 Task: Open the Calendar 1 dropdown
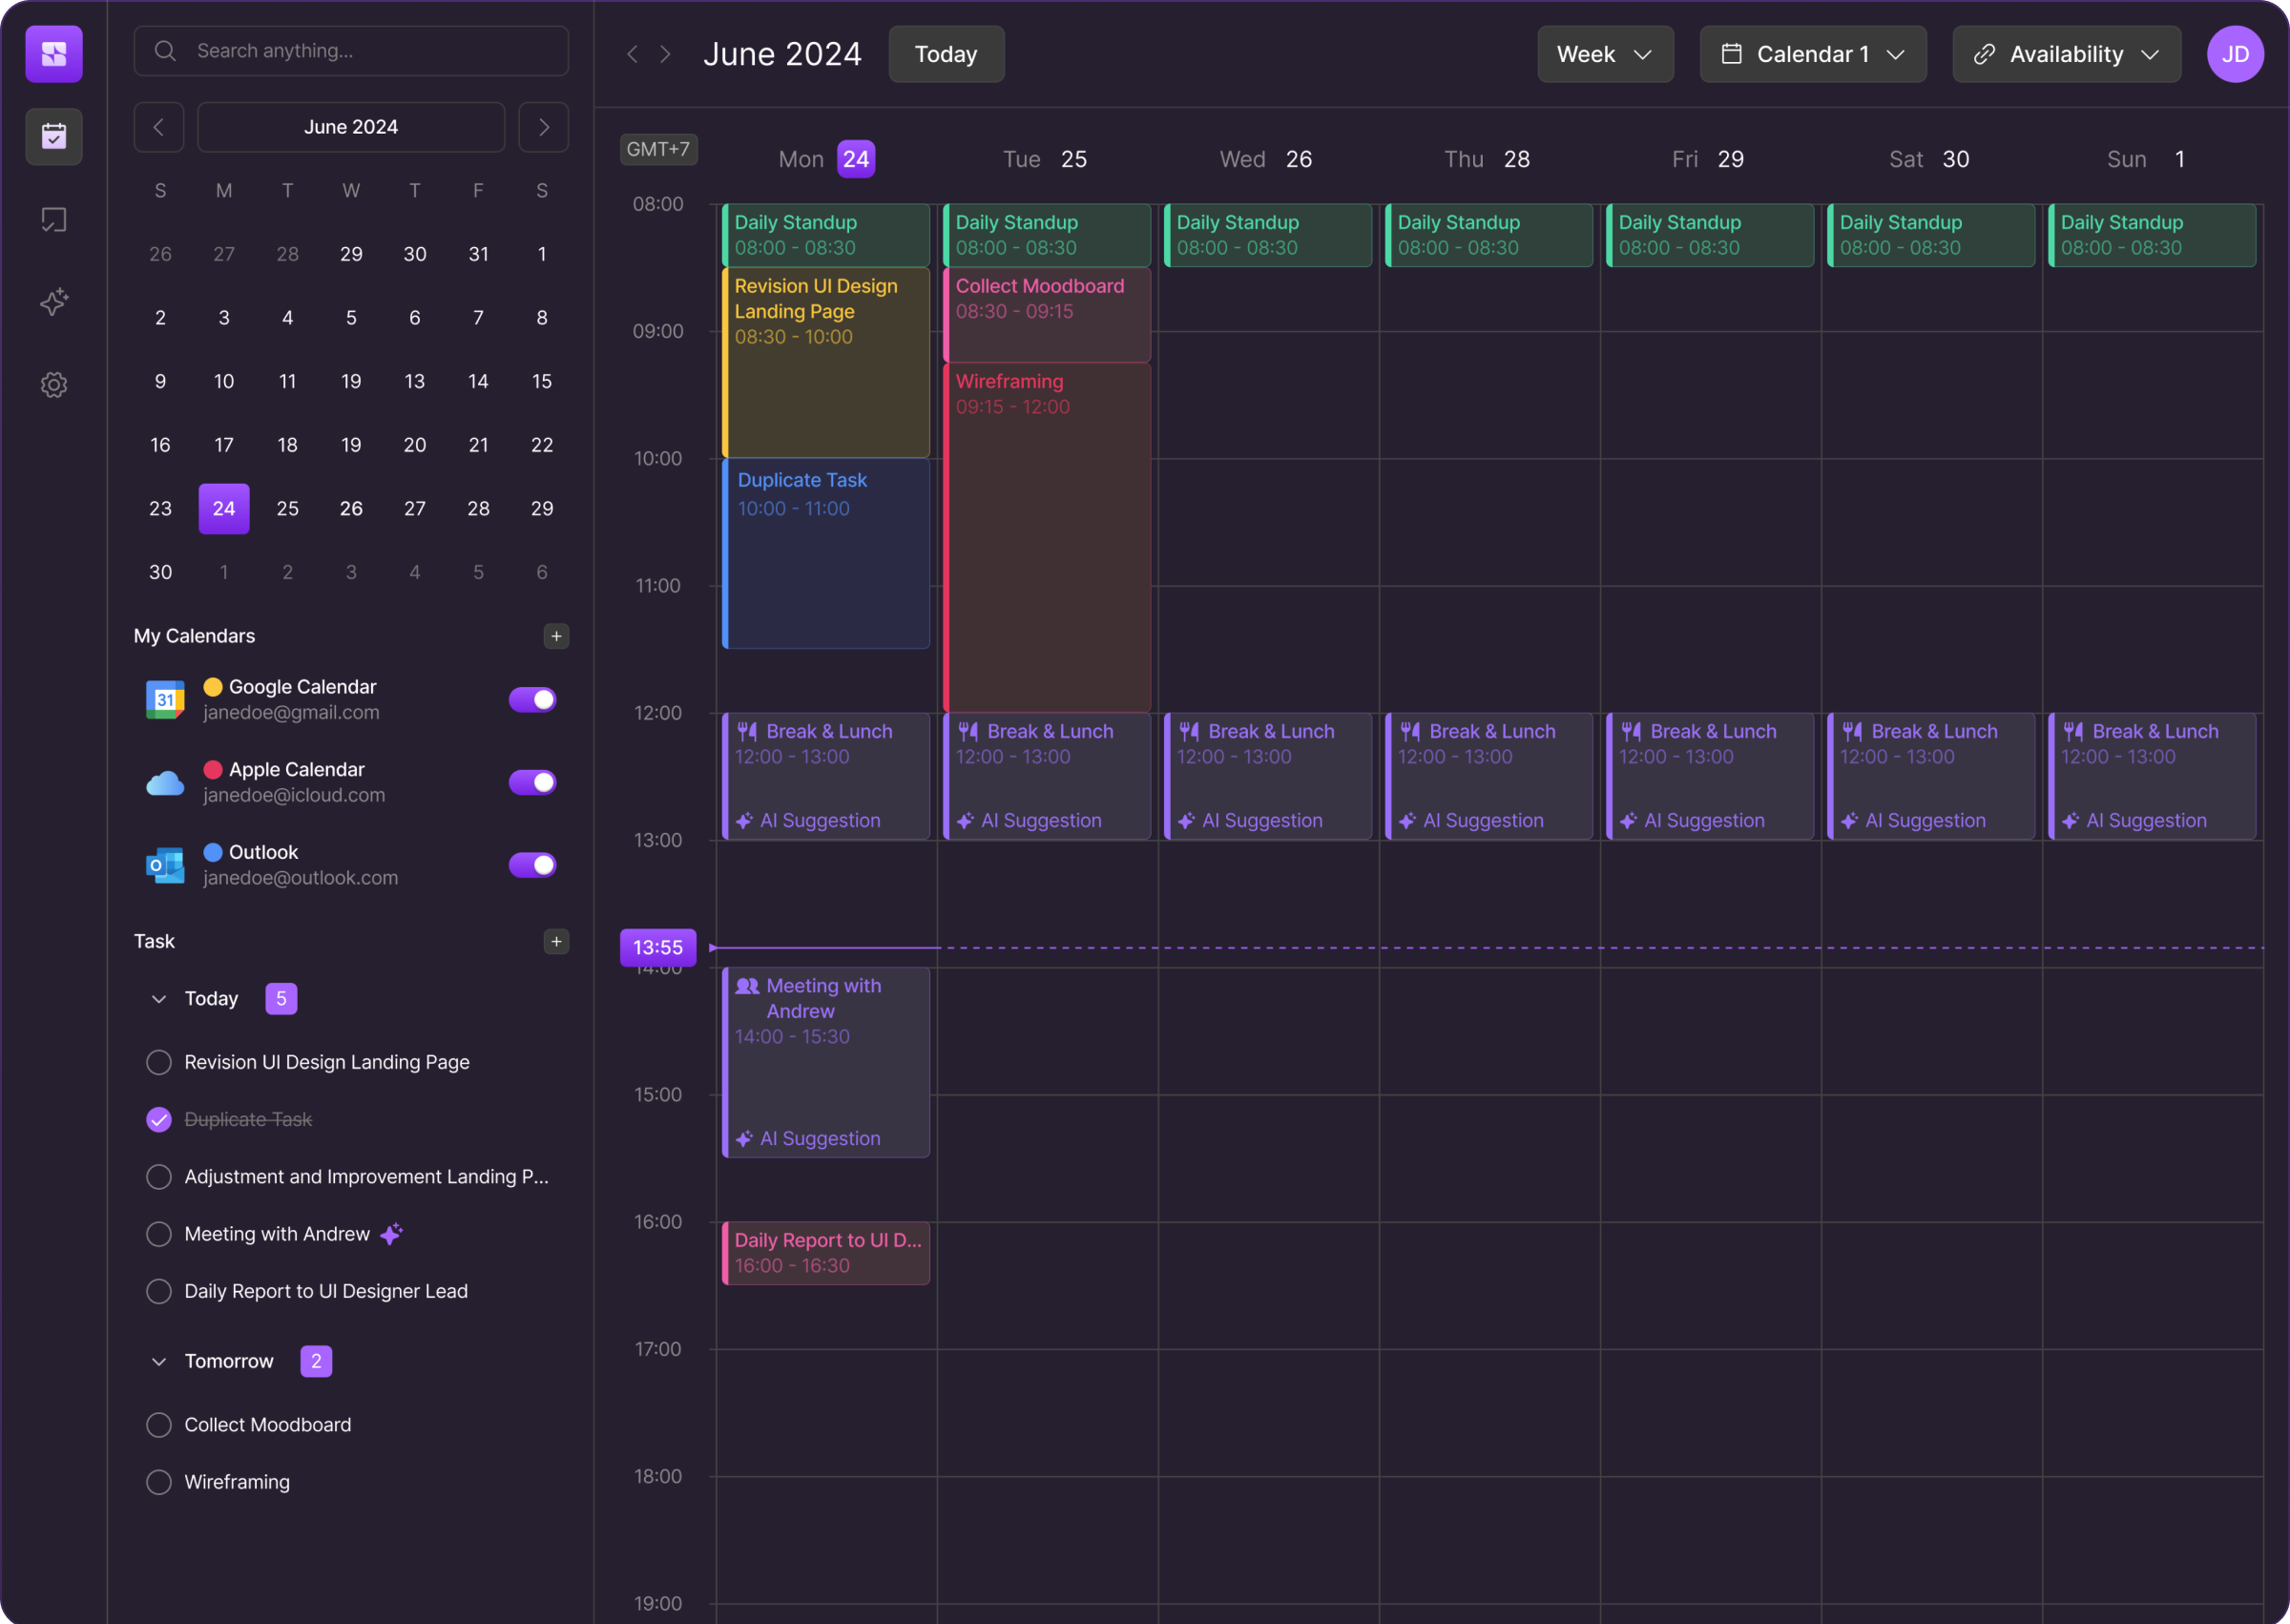point(1812,54)
